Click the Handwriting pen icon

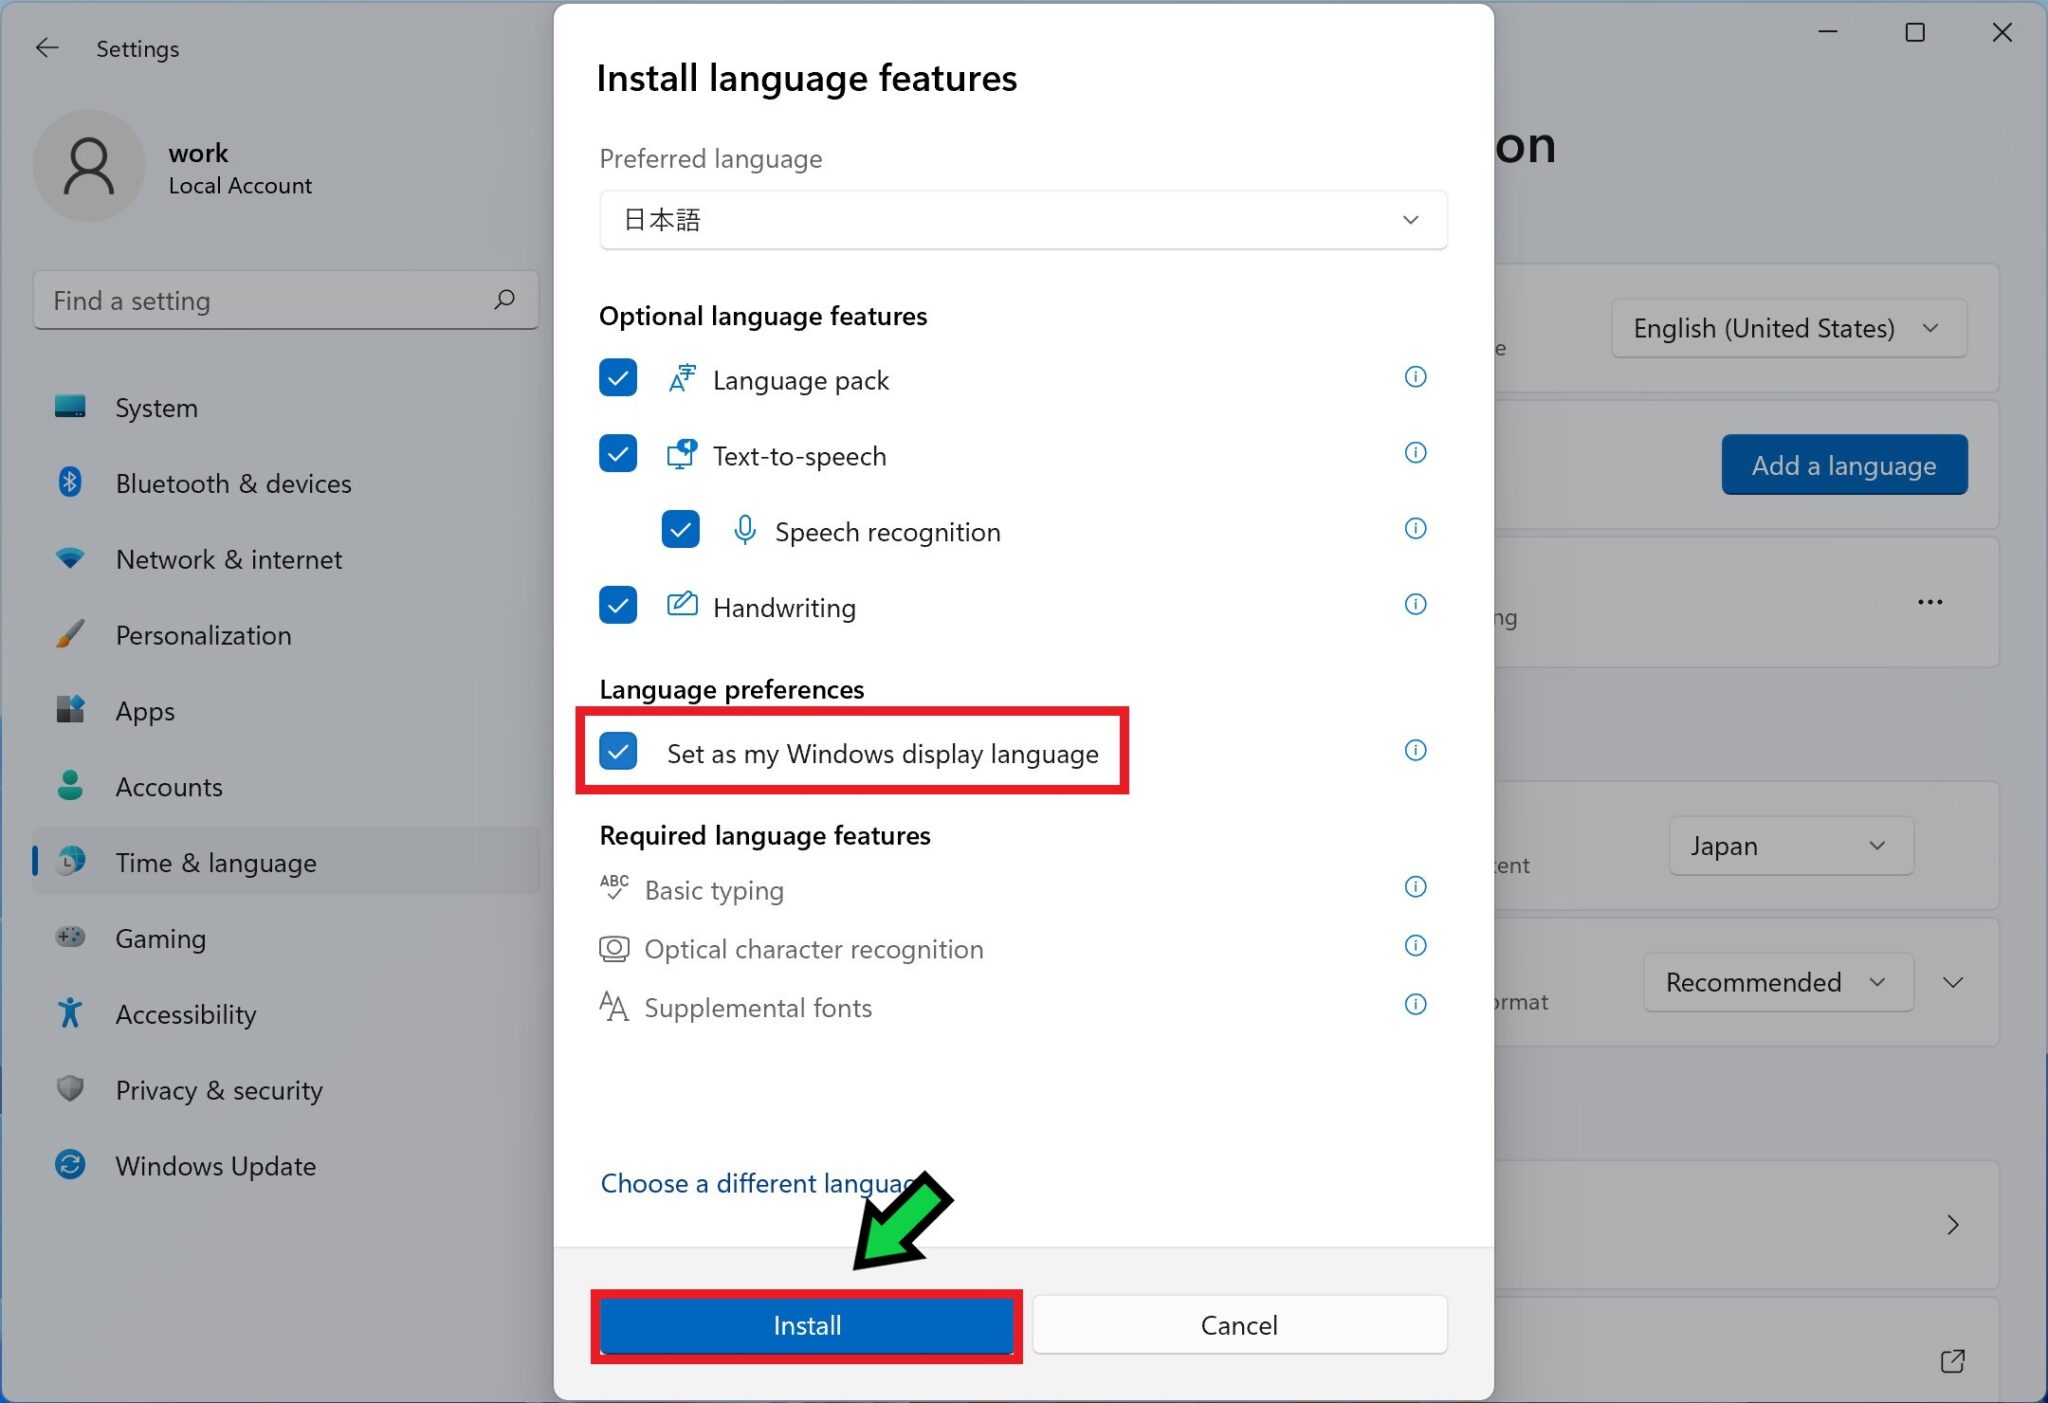coord(682,604)
